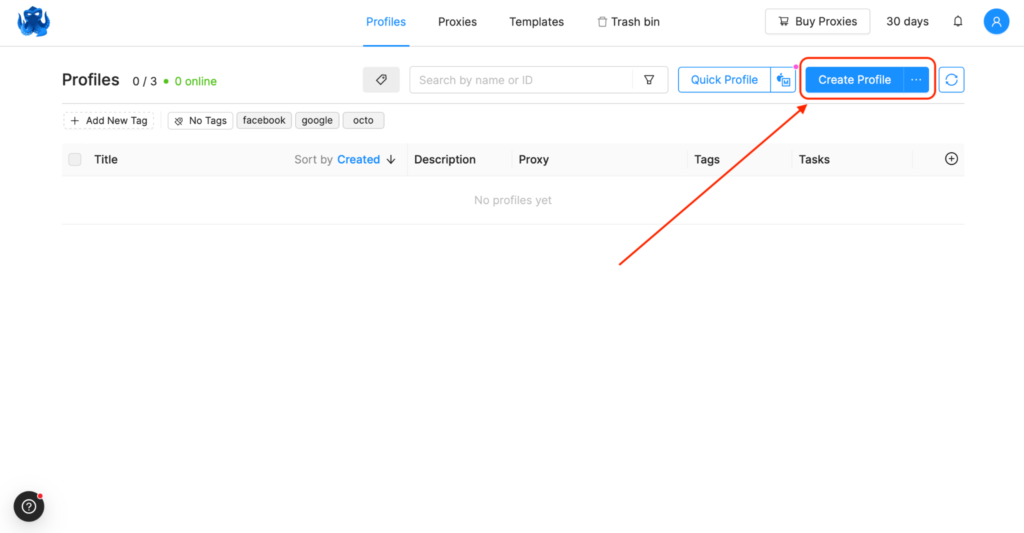Open quick profile settings icon
Image resolution: width=1024 pixels, height=533 pixels.
point(784,80)
